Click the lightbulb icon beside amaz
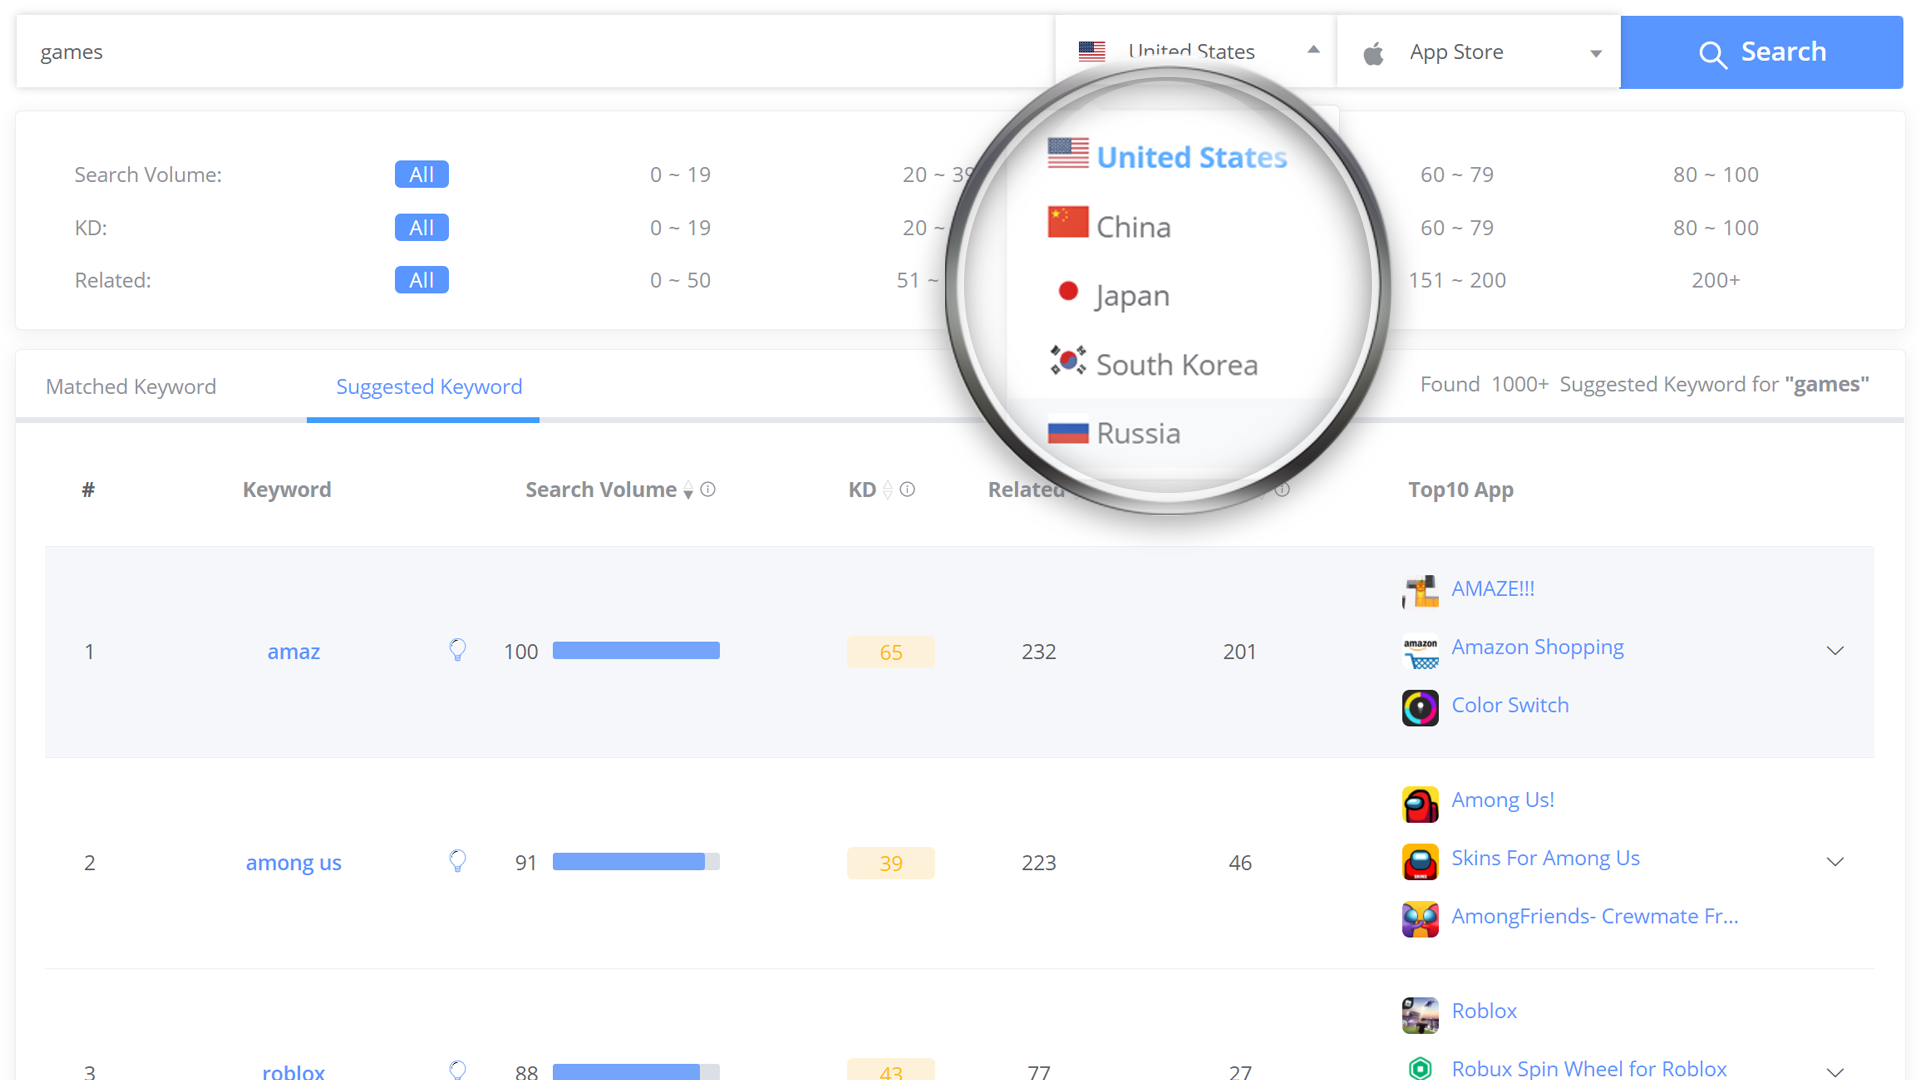1920x1080 pixels. [x=457, y=650]
